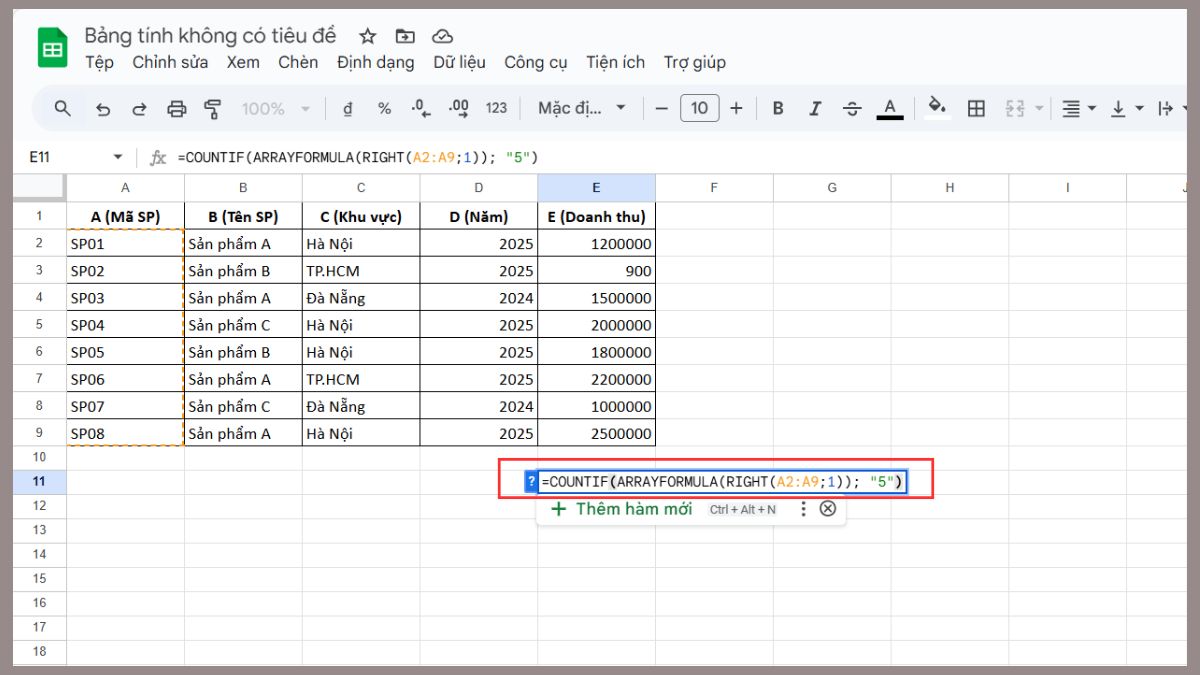Click the move to folder icon
Image resolution: width=1200 pixels, height=675 pixels.
coord(405,36)
